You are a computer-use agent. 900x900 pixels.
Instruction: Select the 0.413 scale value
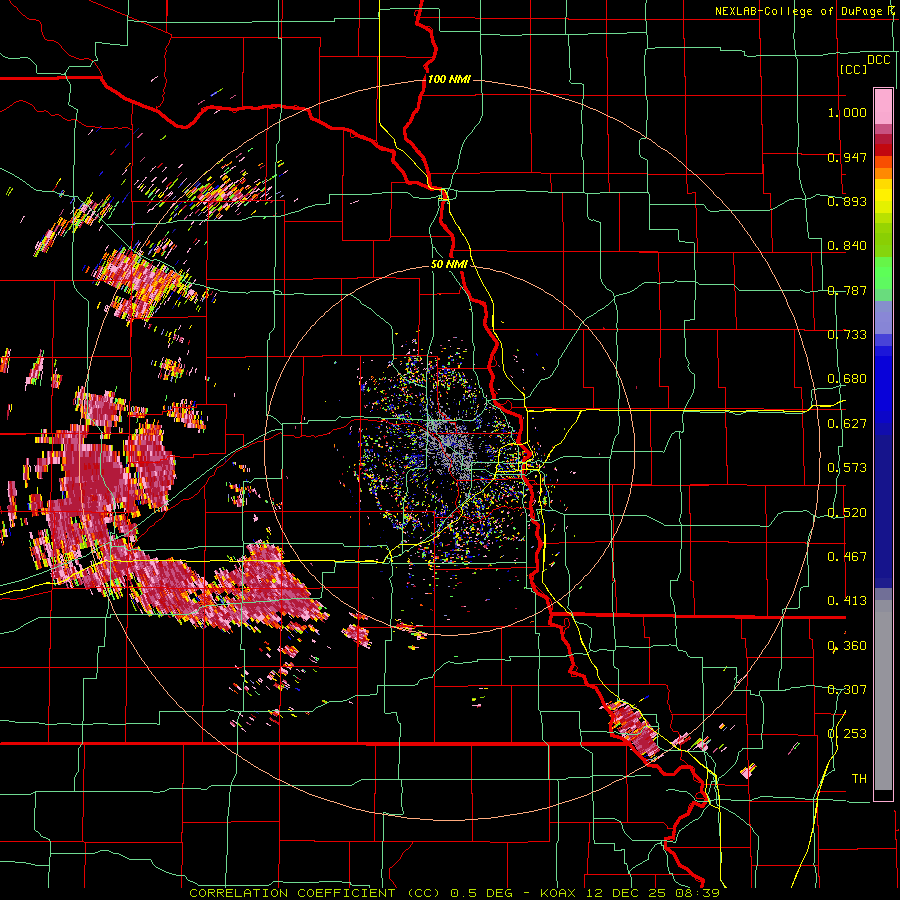pos(847,600)
